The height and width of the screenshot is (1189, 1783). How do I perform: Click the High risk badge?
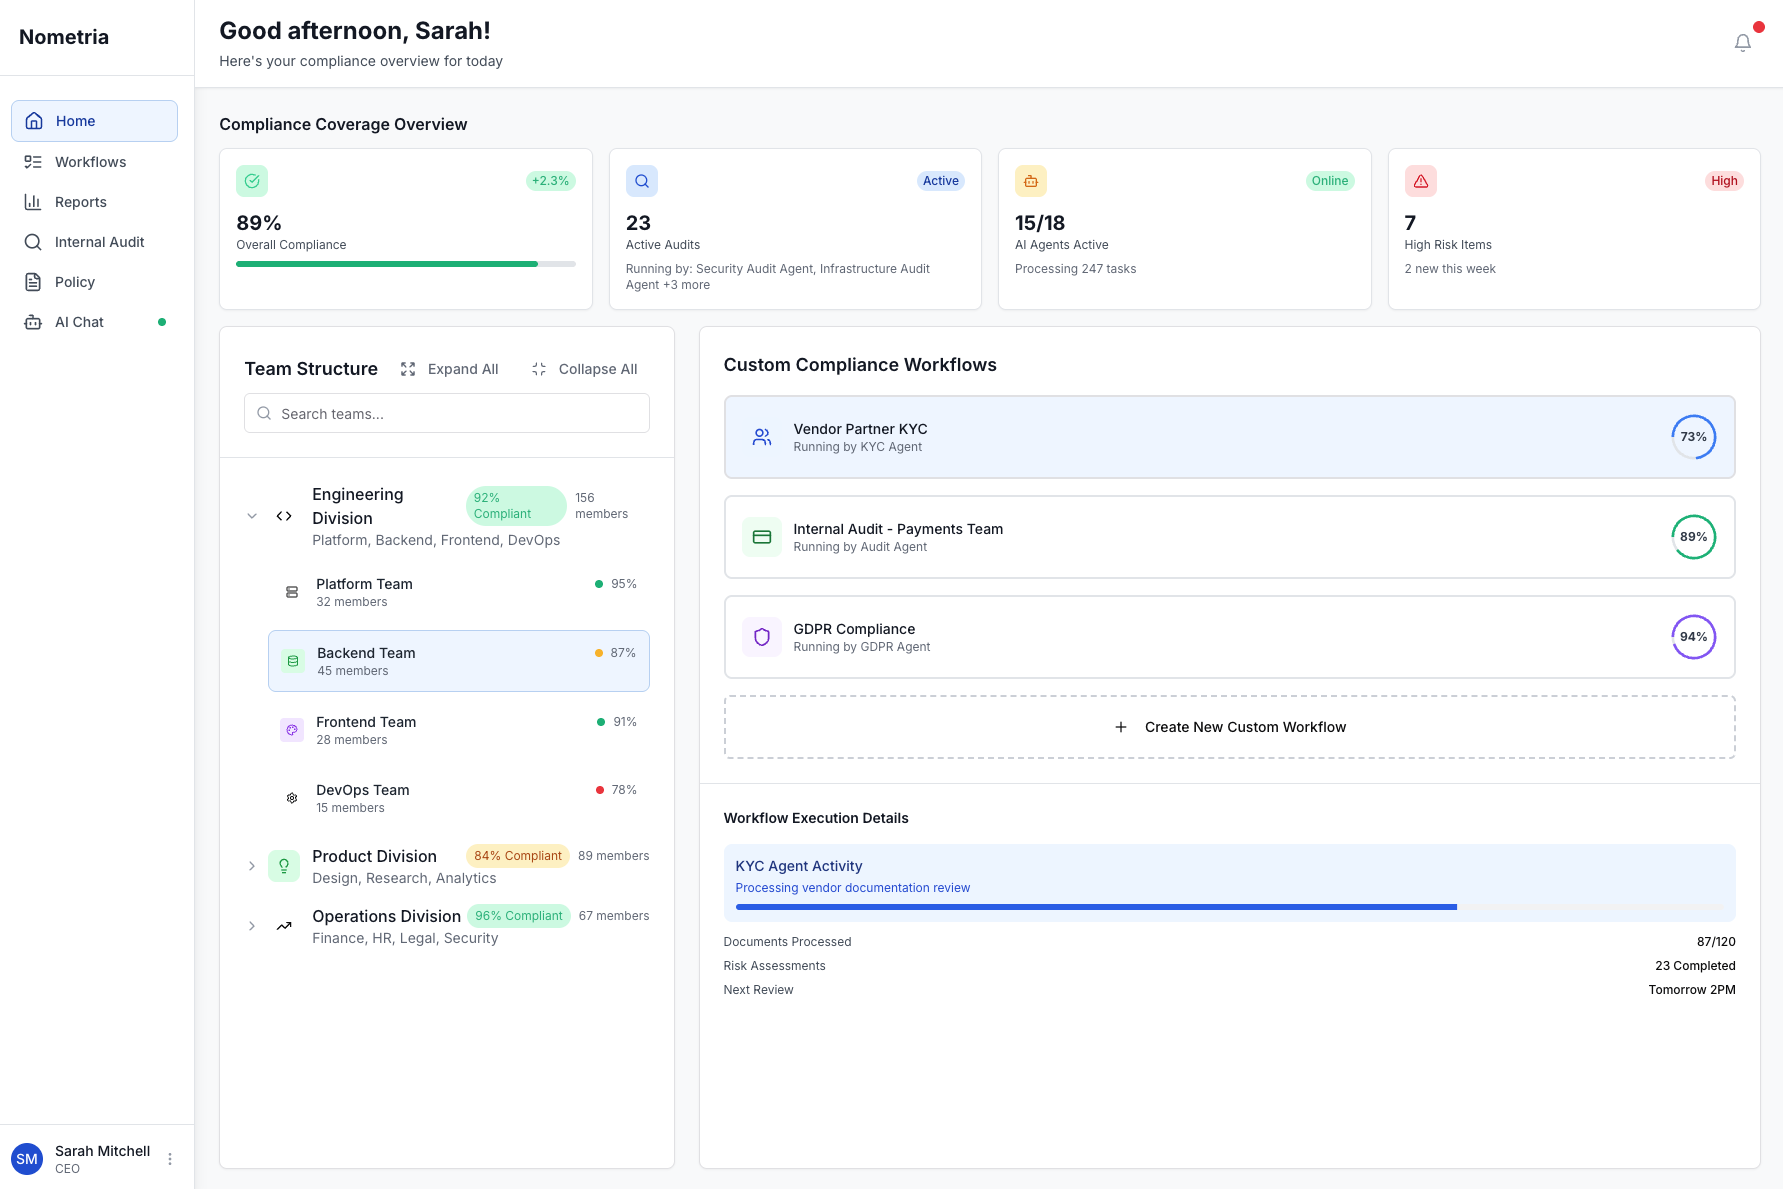tap(1724, 181)
